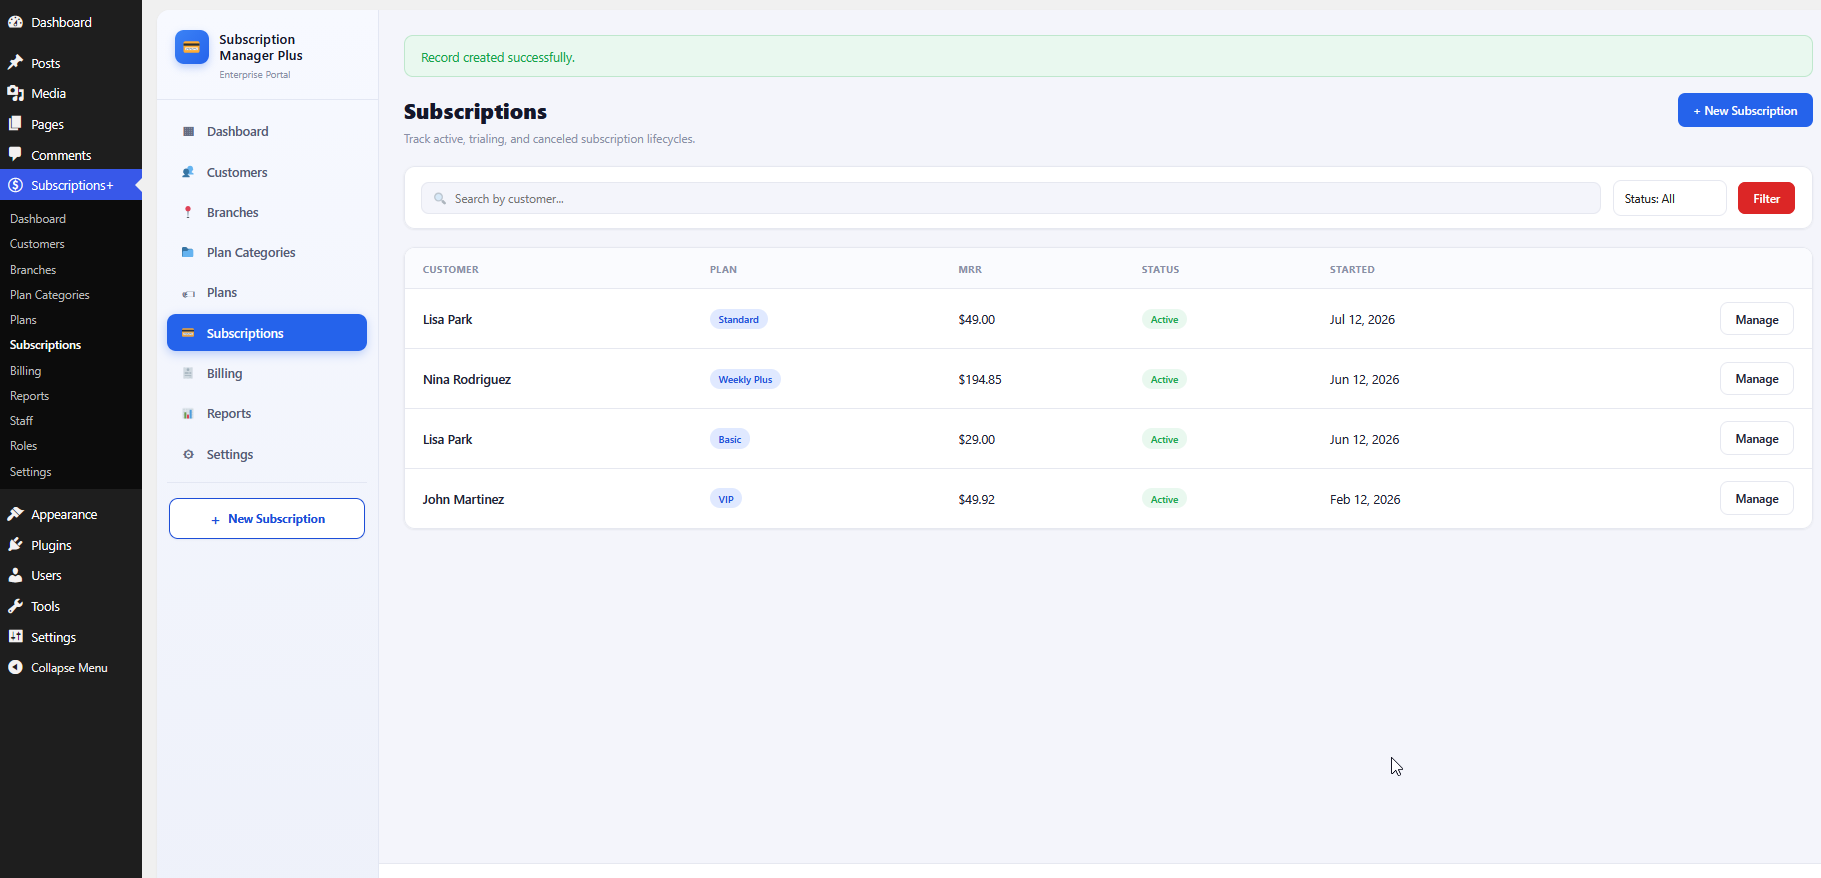Screen dimensions: 1821x878
Task: Manage Lisa Park's Standard subscription
Action: pyautogui.click(x=1756, y=319)
